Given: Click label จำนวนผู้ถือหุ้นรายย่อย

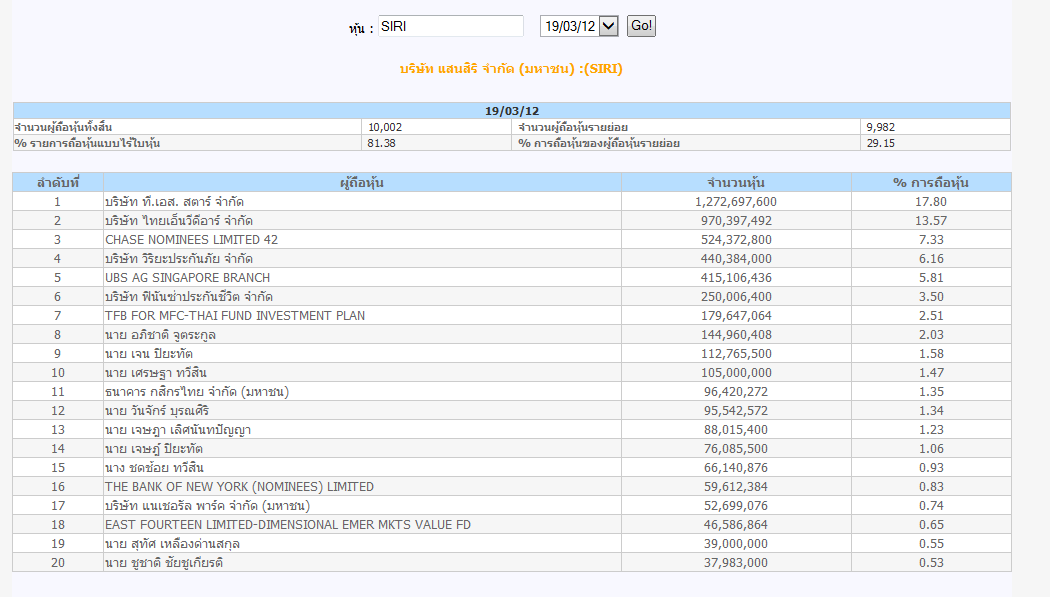Looking at the screenshot, I should click(x=573, y=127).
